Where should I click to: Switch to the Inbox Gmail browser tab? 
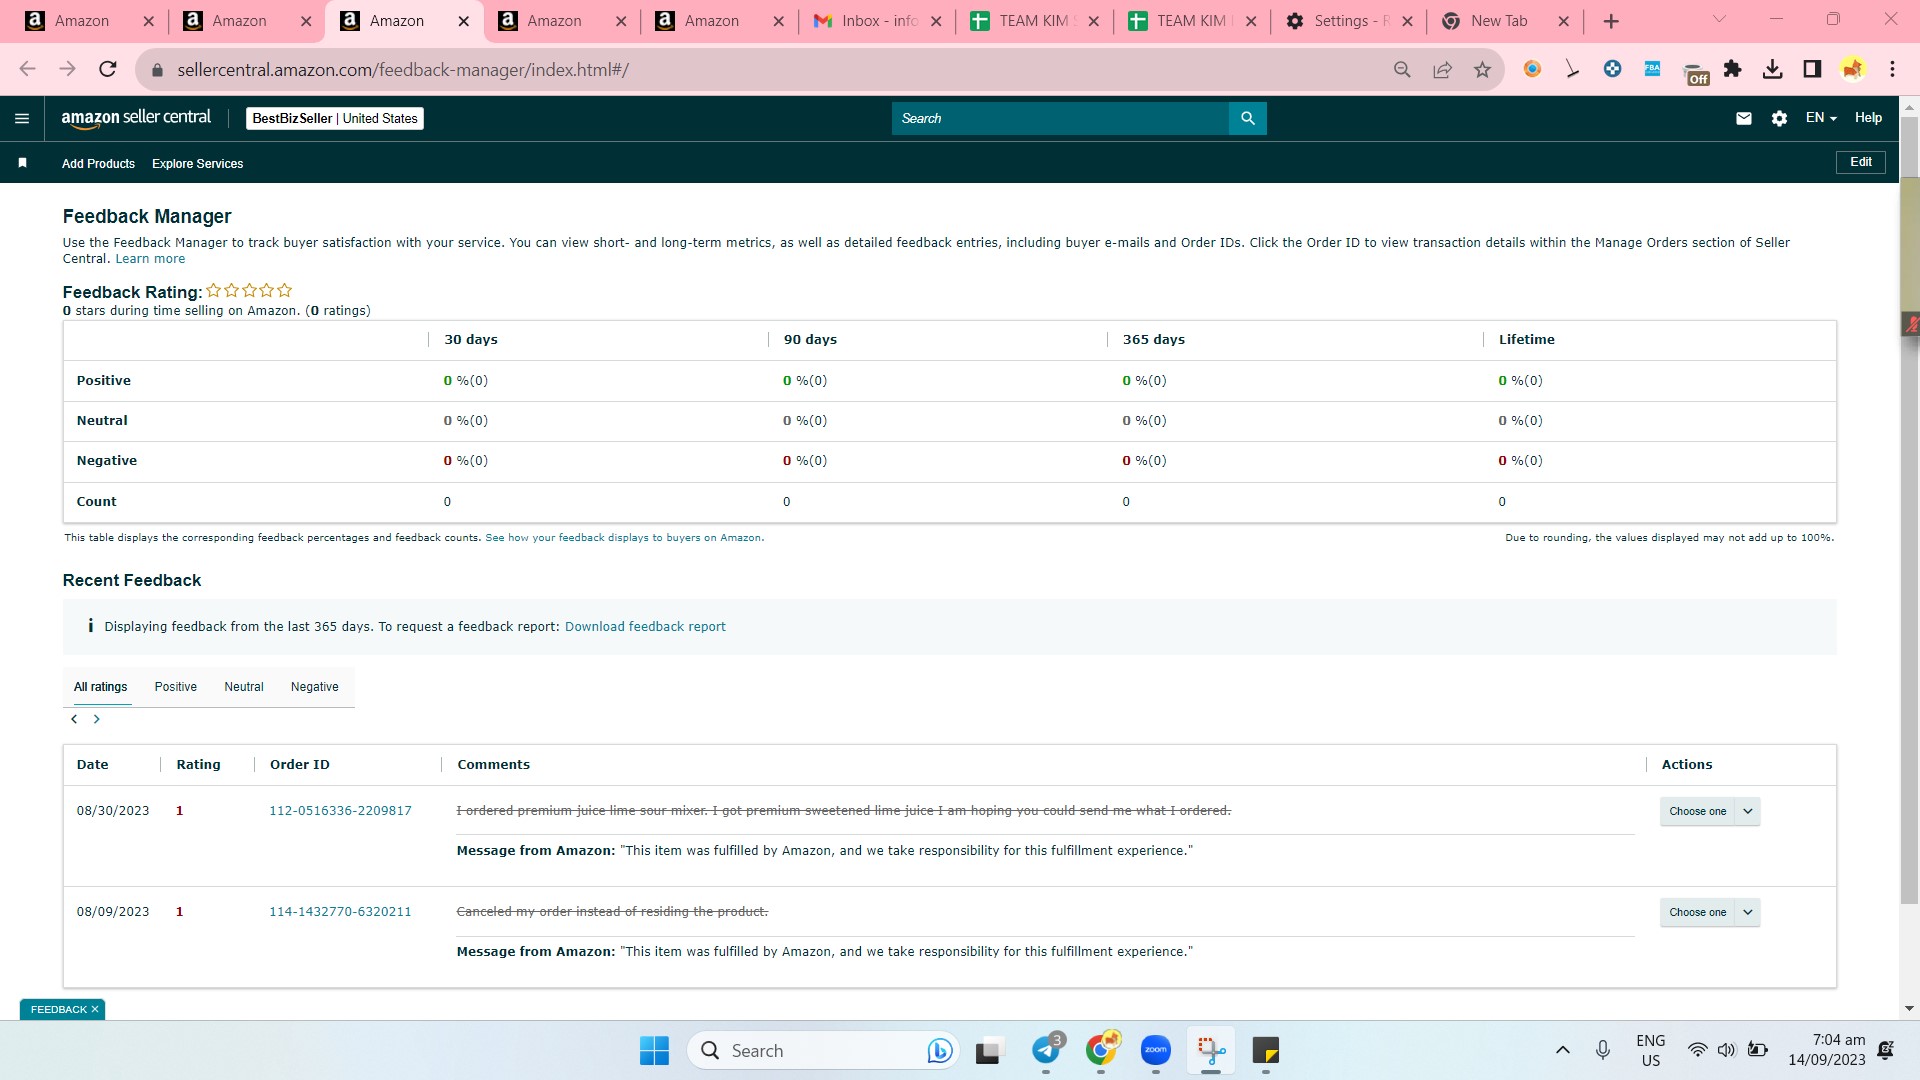[877, 21]
